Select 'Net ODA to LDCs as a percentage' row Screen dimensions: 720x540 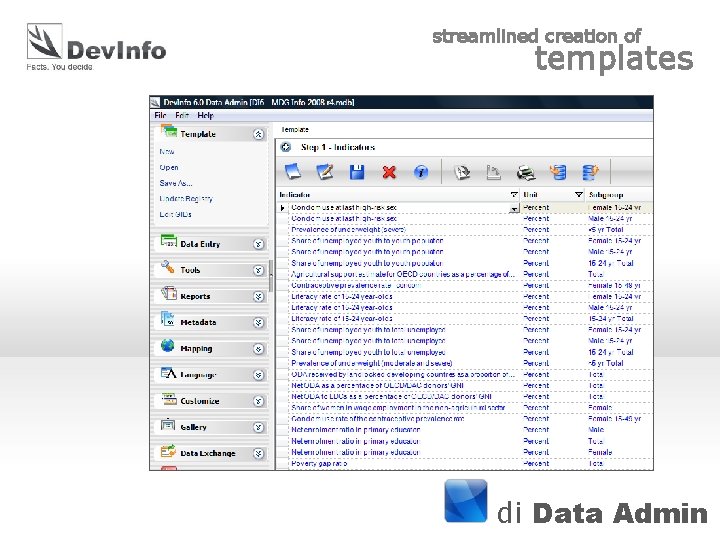pos(465,397)
